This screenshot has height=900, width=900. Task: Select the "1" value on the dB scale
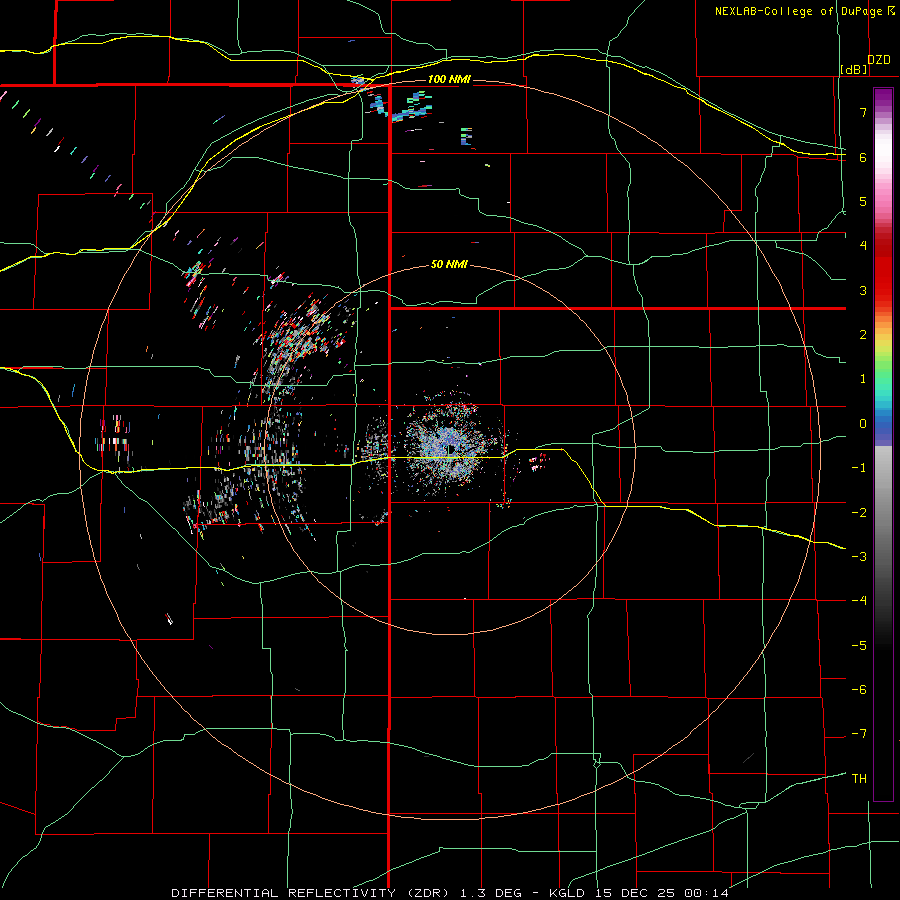coord(863,379)
